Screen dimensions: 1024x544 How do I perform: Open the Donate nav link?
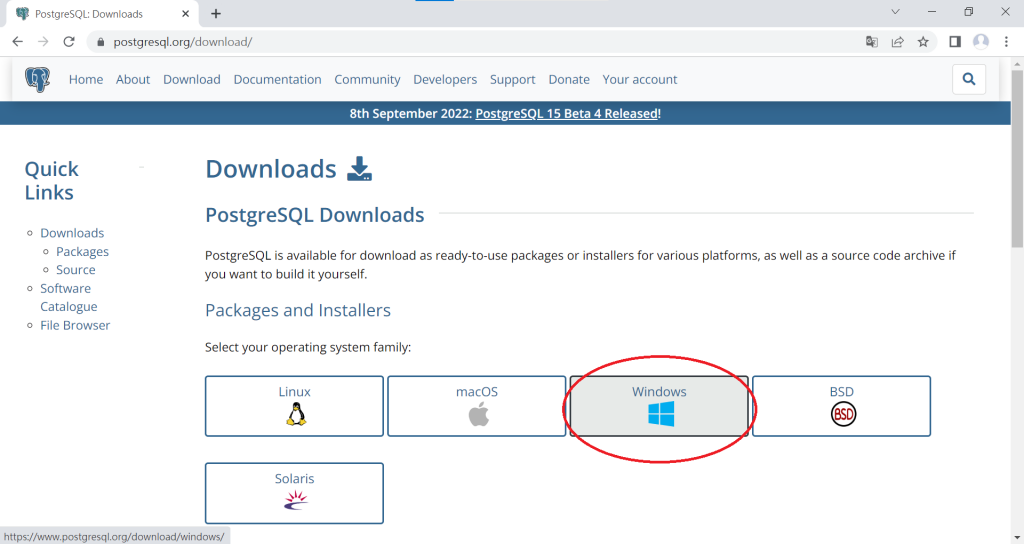coord(569,80)
